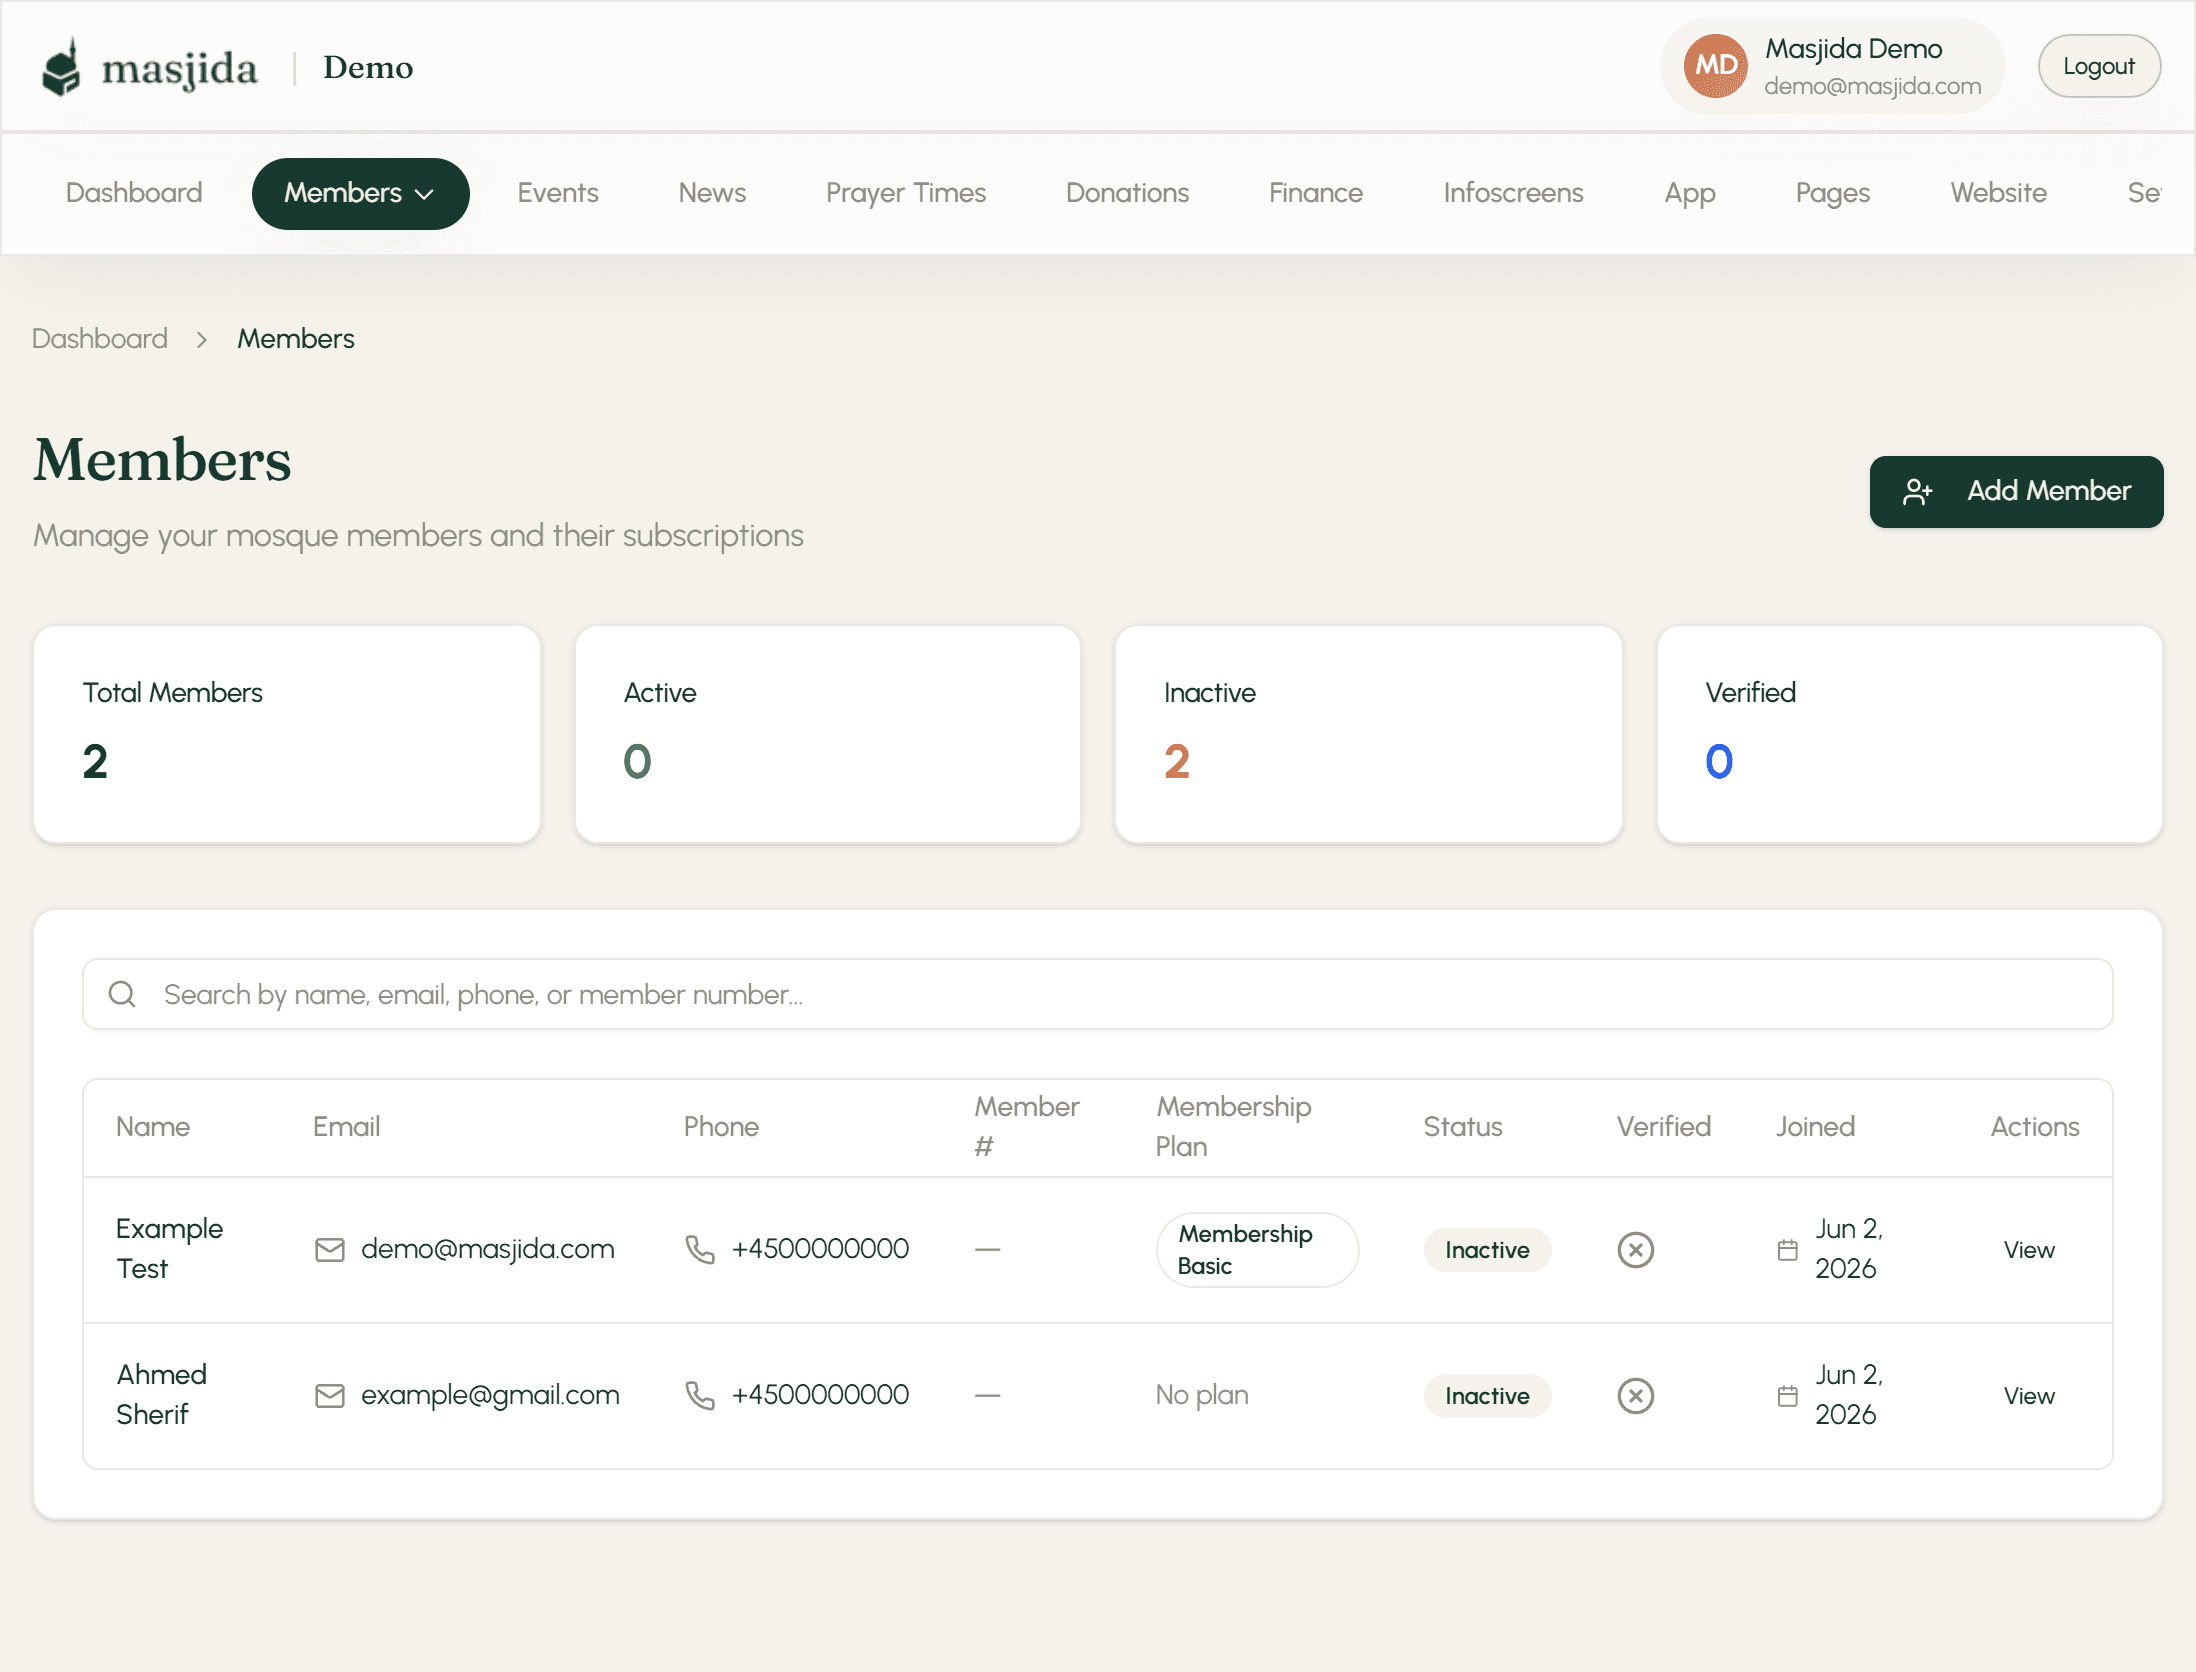Click calendar icon in Ahmed Sherif row

pos(1788,1396)
